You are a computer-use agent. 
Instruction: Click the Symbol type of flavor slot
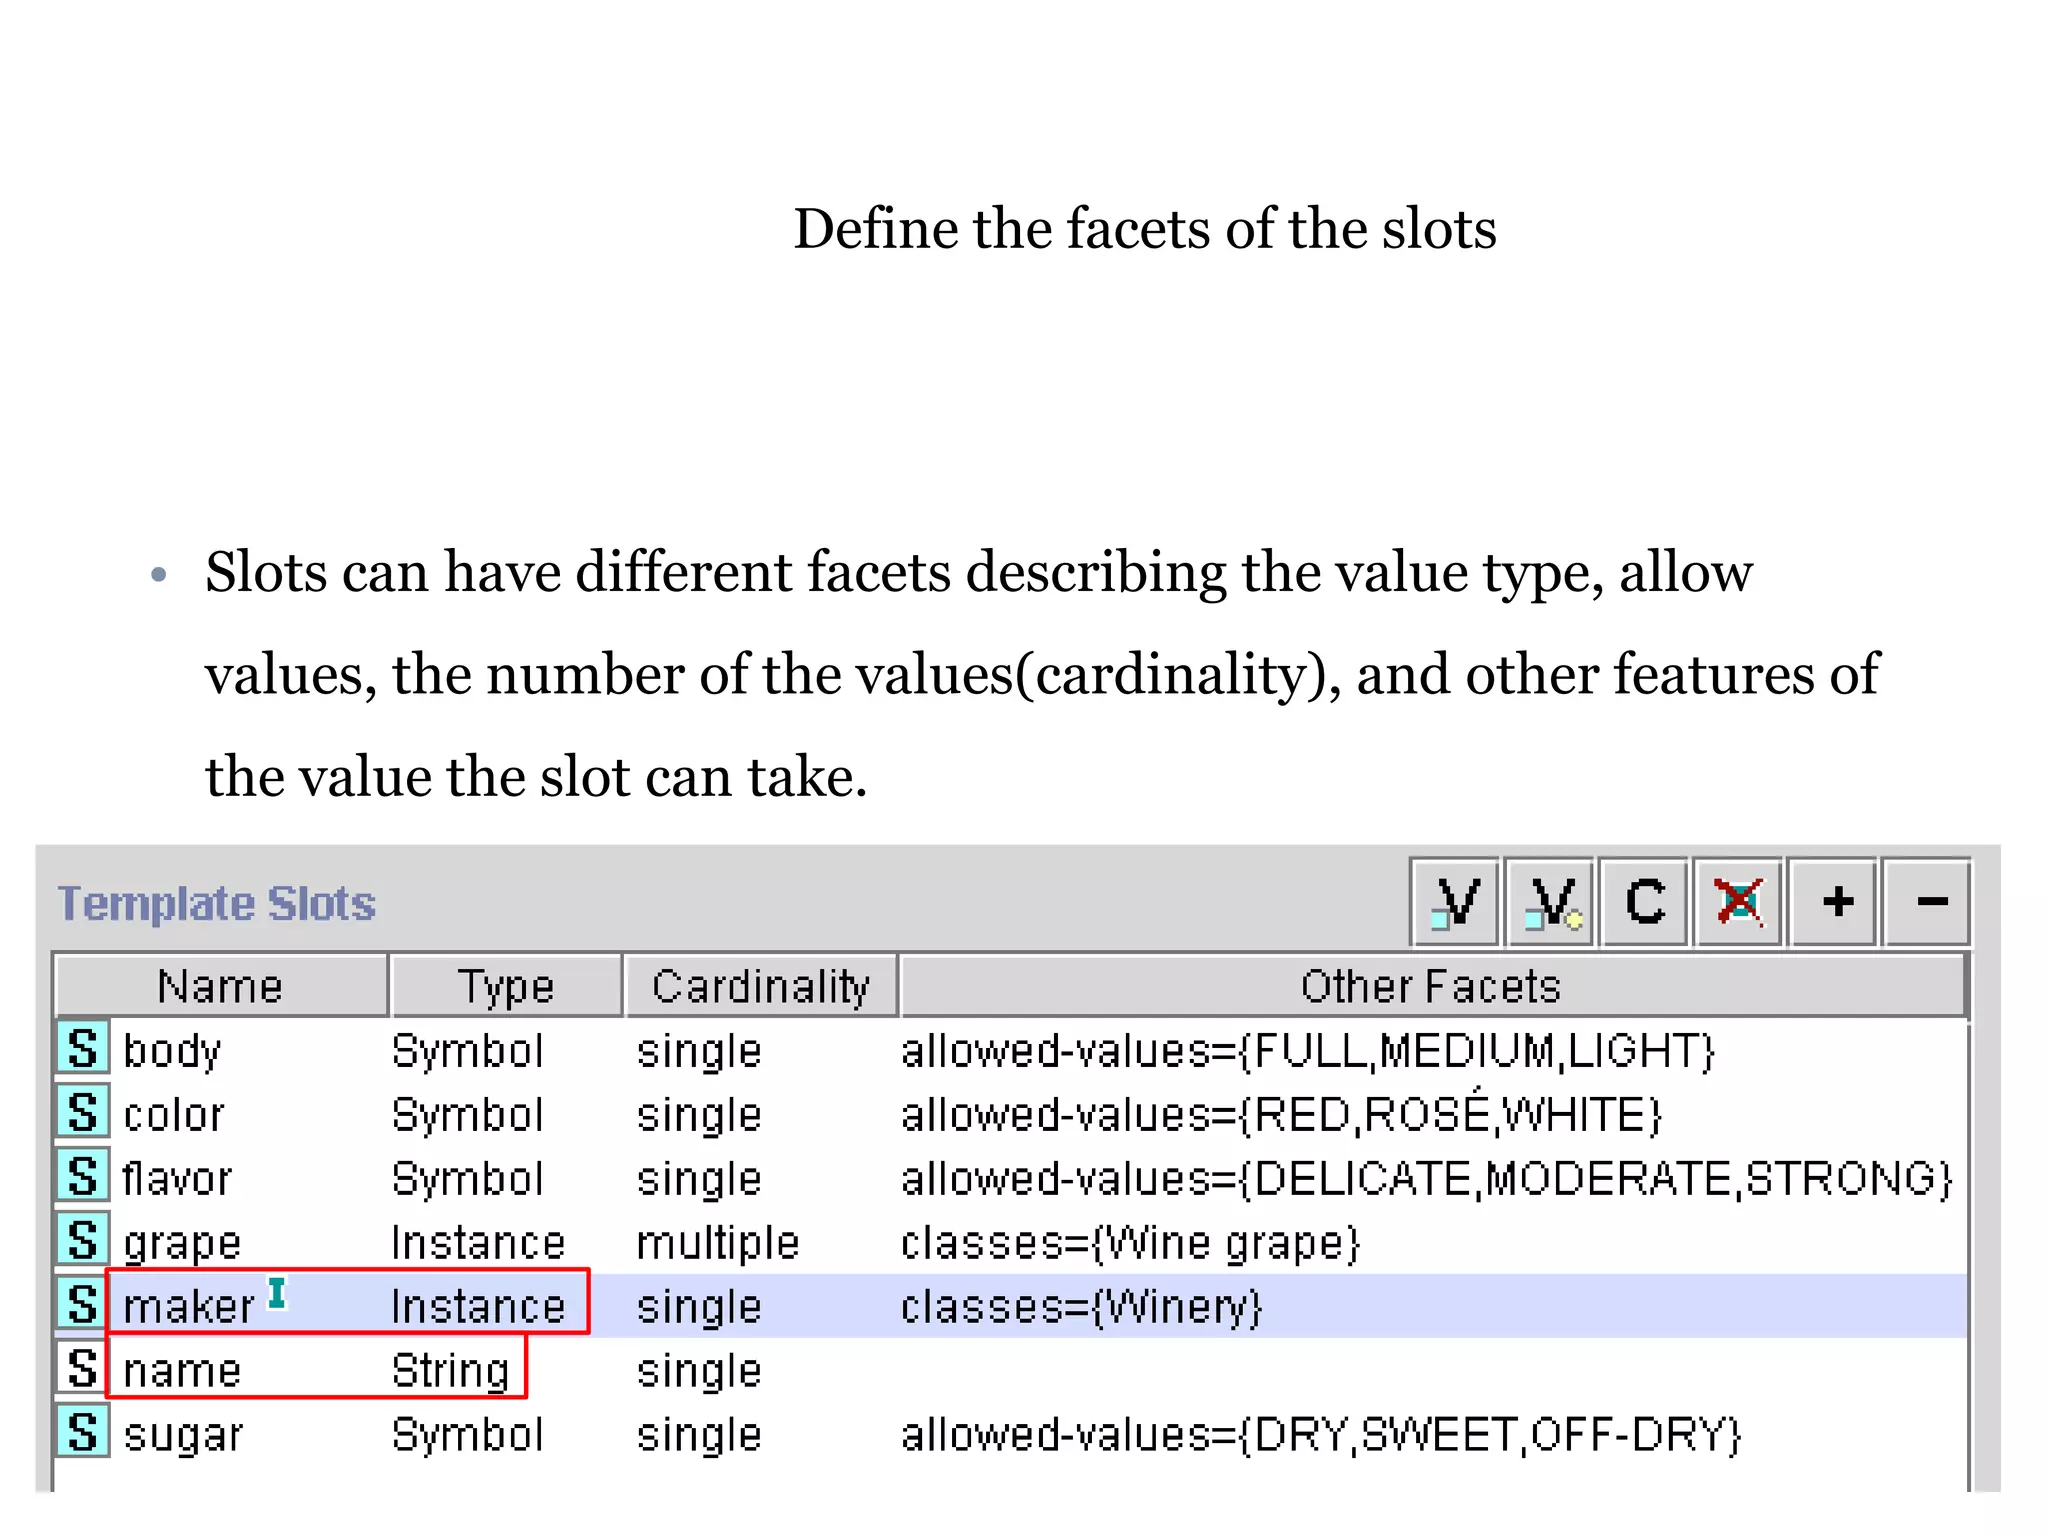click(x=468, y=1180)
